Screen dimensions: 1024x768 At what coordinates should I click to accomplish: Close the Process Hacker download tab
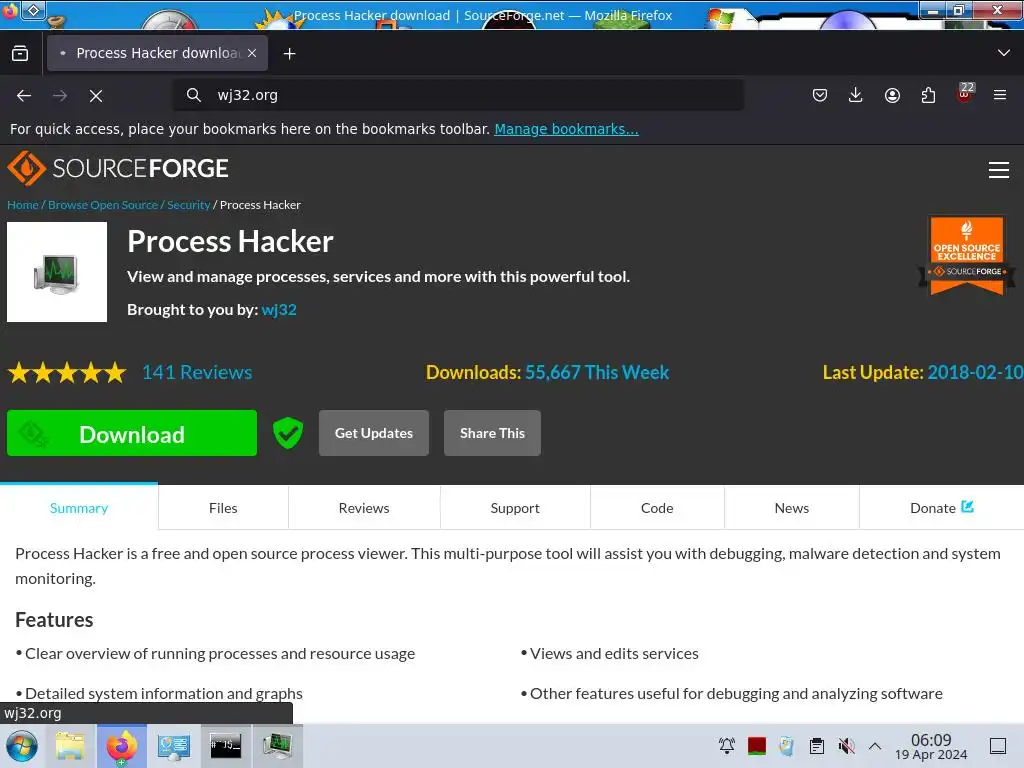tap(252, 53)
